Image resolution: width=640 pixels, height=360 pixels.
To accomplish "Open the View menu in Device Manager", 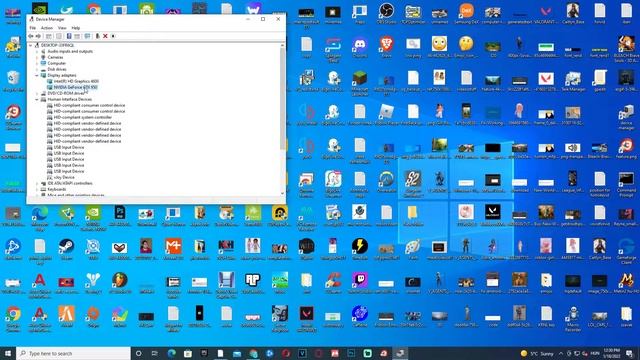I will (62, 28).
